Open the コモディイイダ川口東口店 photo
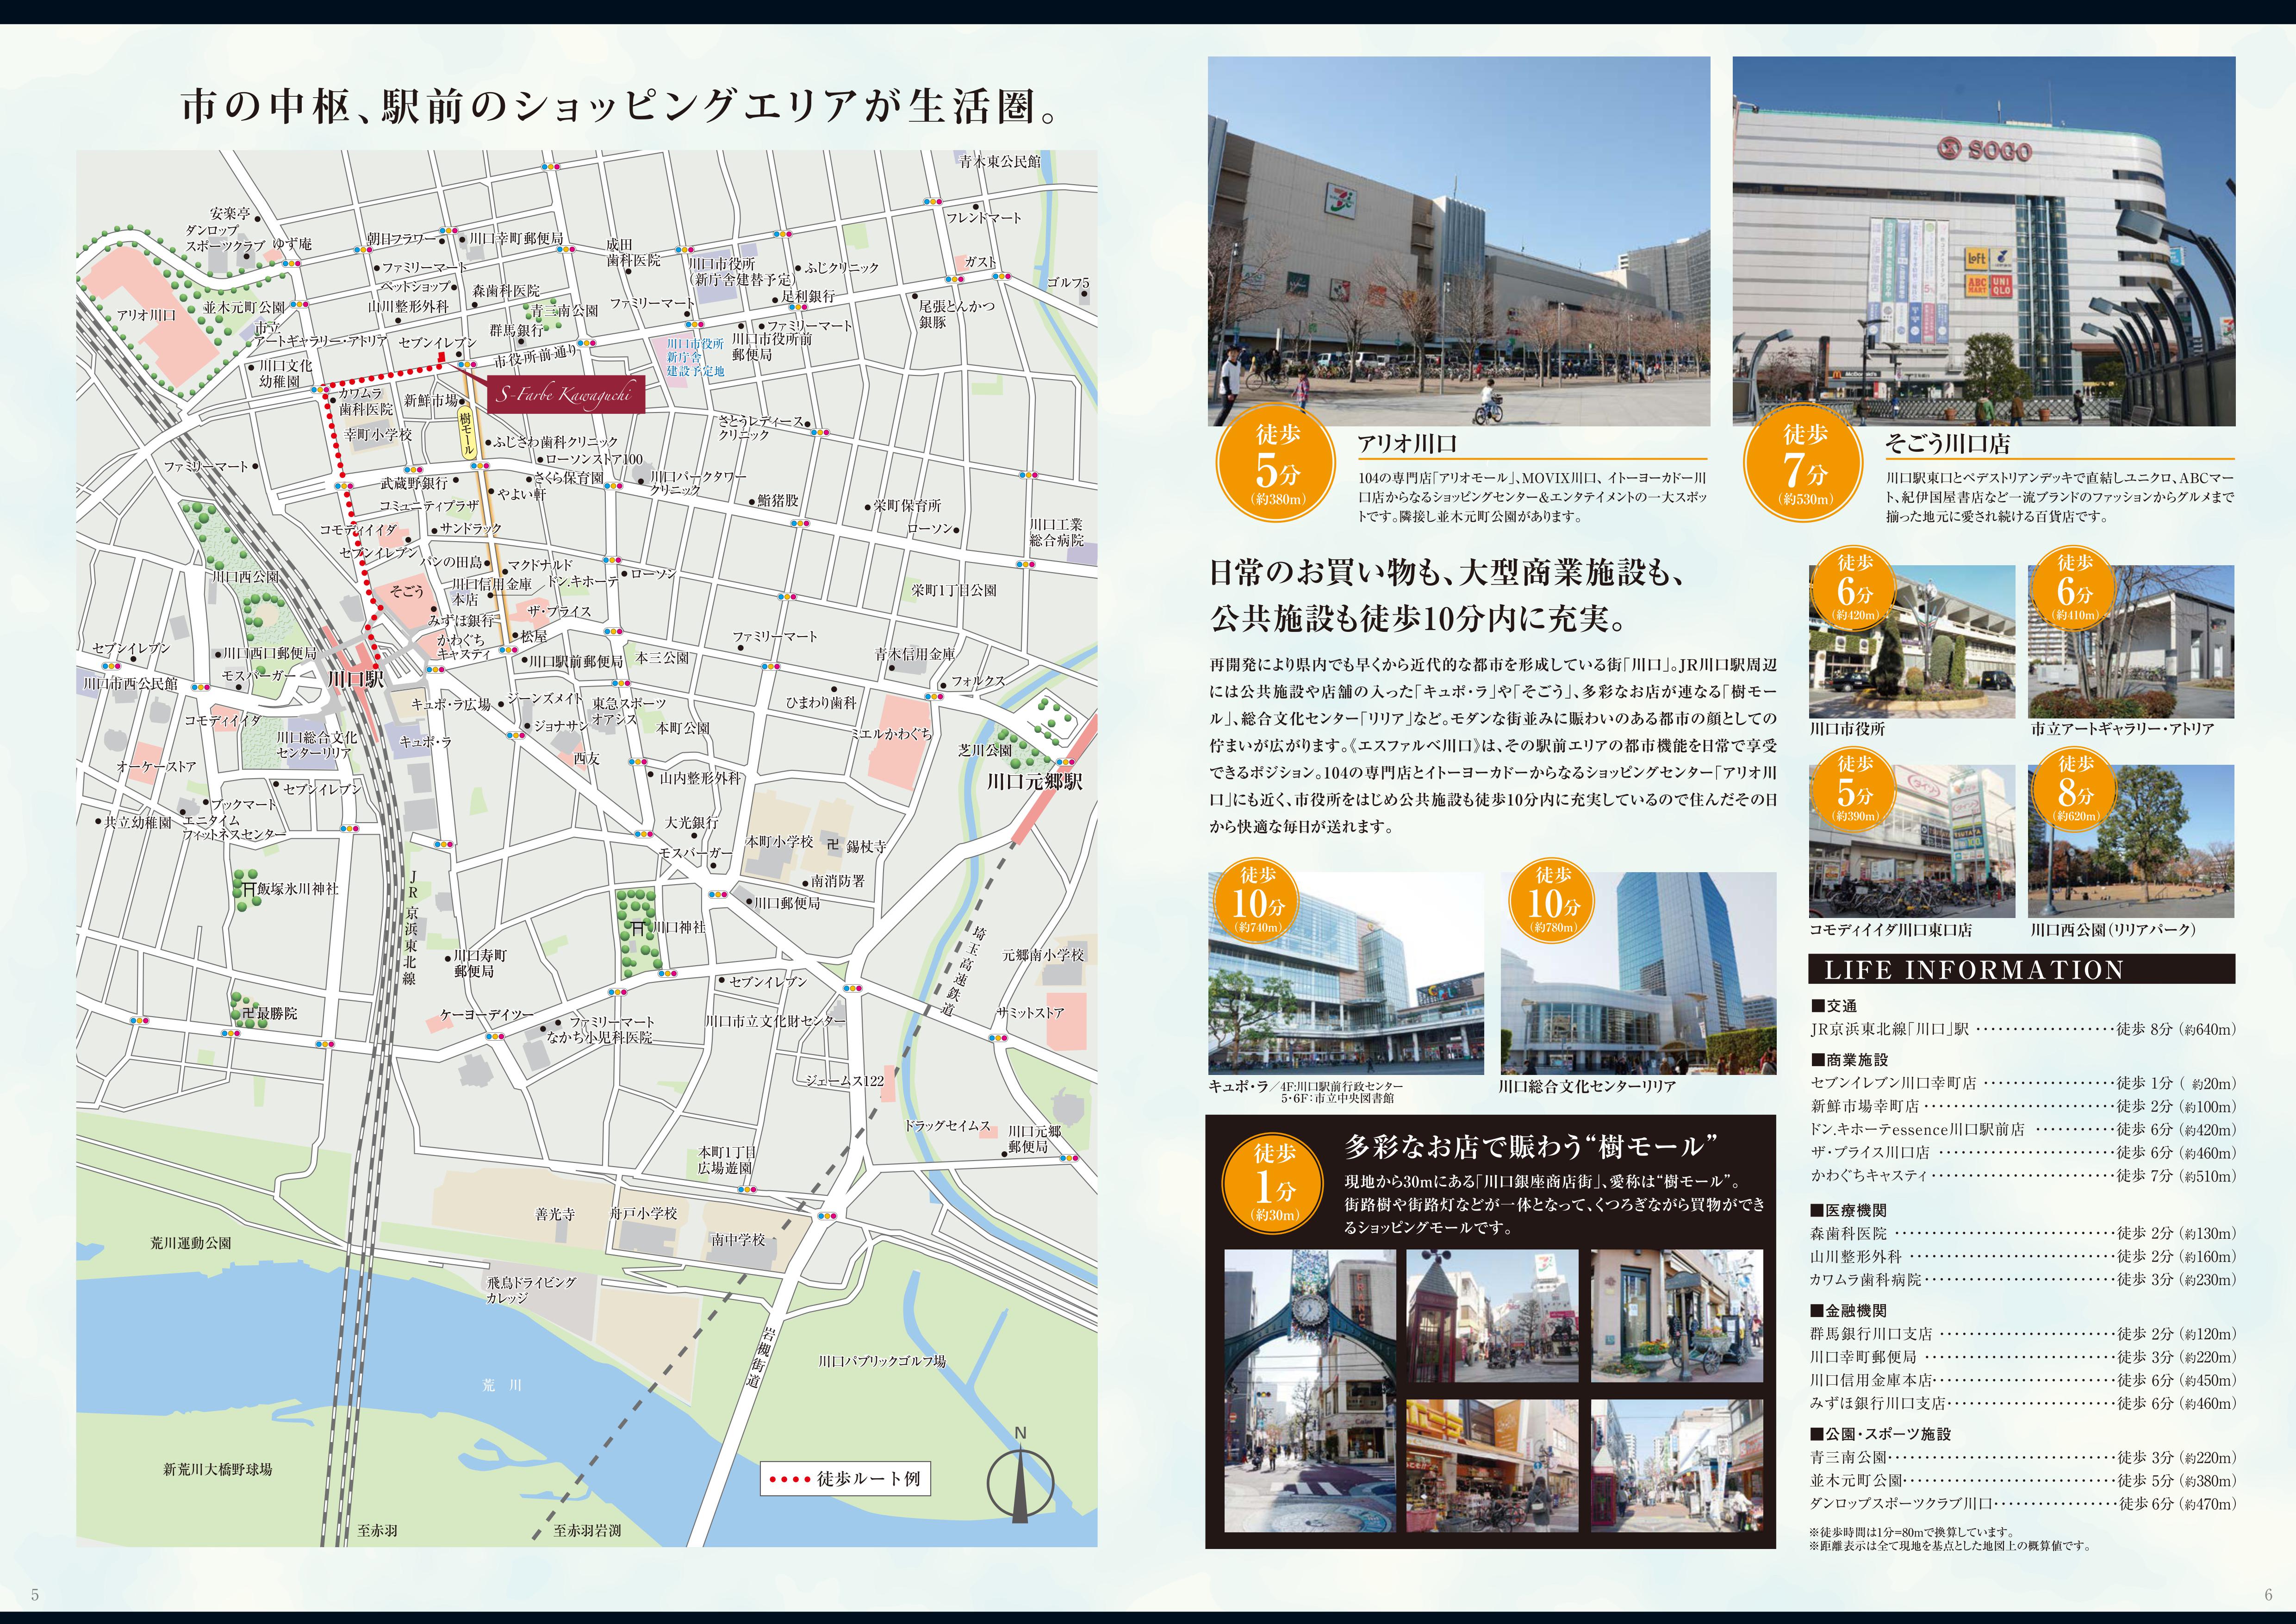The height and width of the screenshot is (1624, 2296). [1912, 841]
